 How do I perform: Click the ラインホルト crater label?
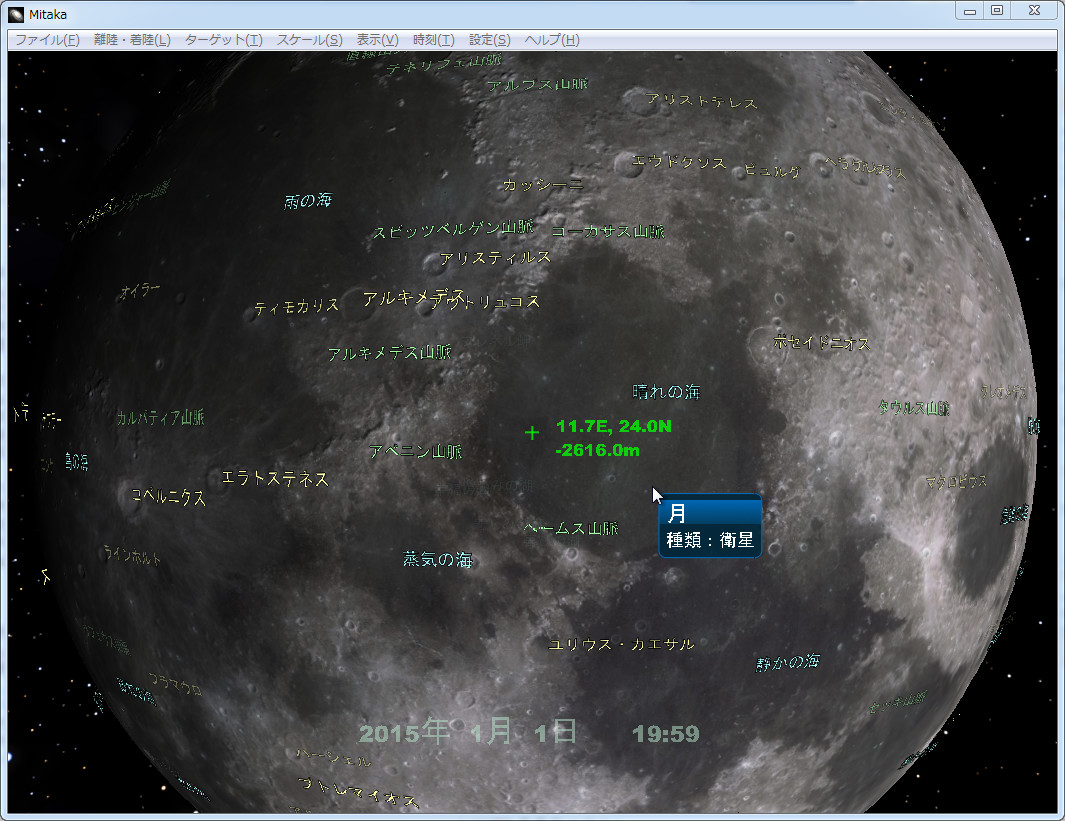(x=132, y=555)
